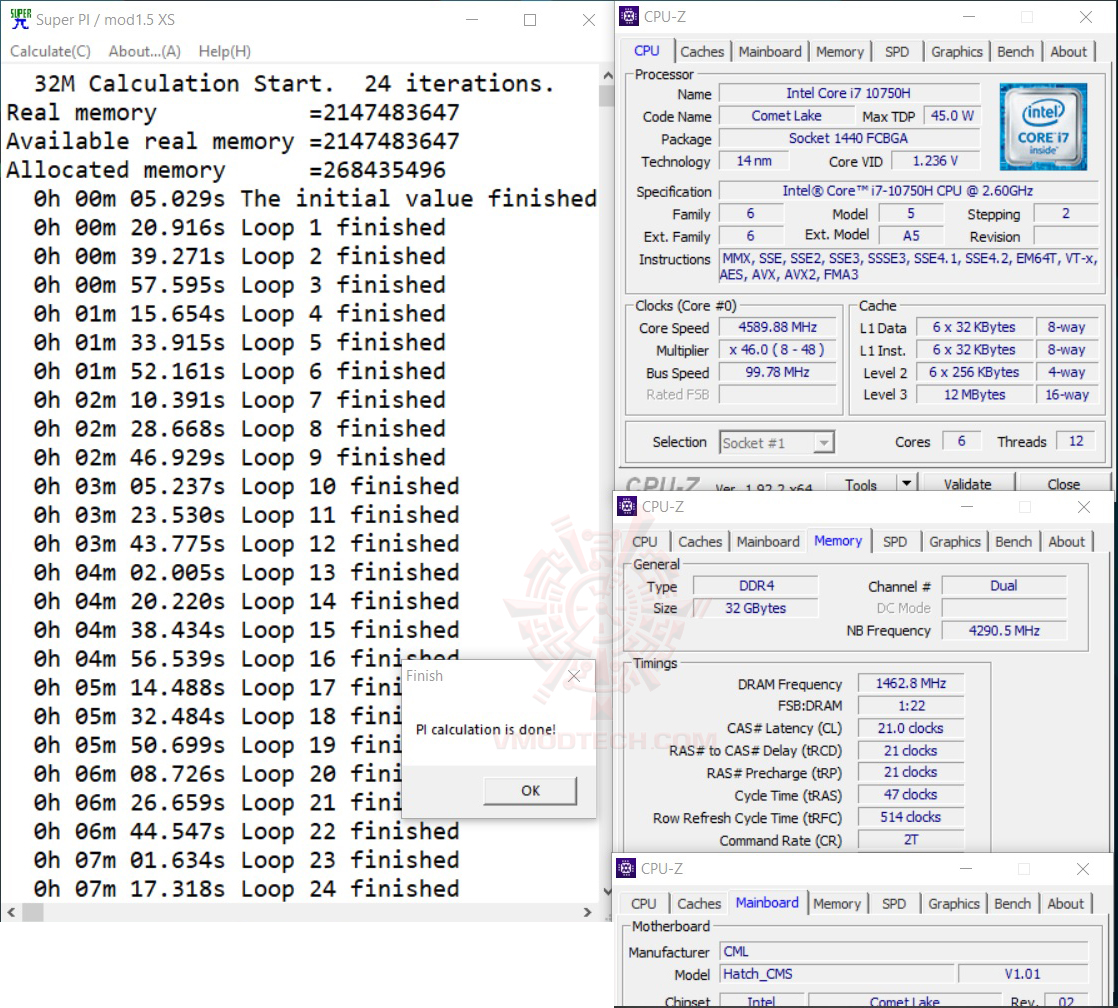Click the Multiplier value x 46.0 (8 - 48)

tap(777, 350)
